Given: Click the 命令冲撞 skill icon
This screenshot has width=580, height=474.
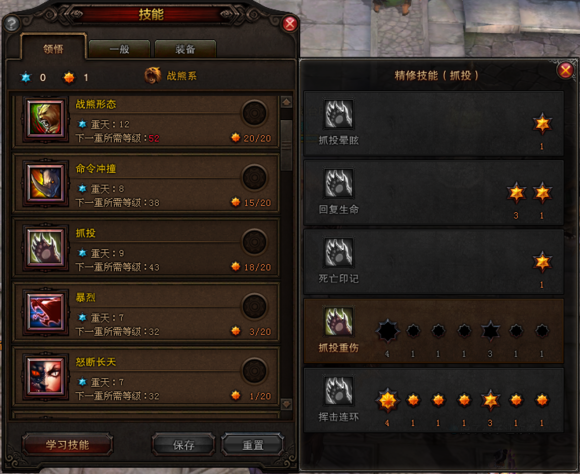Looking at the screenshot, I should click(45, 184).
